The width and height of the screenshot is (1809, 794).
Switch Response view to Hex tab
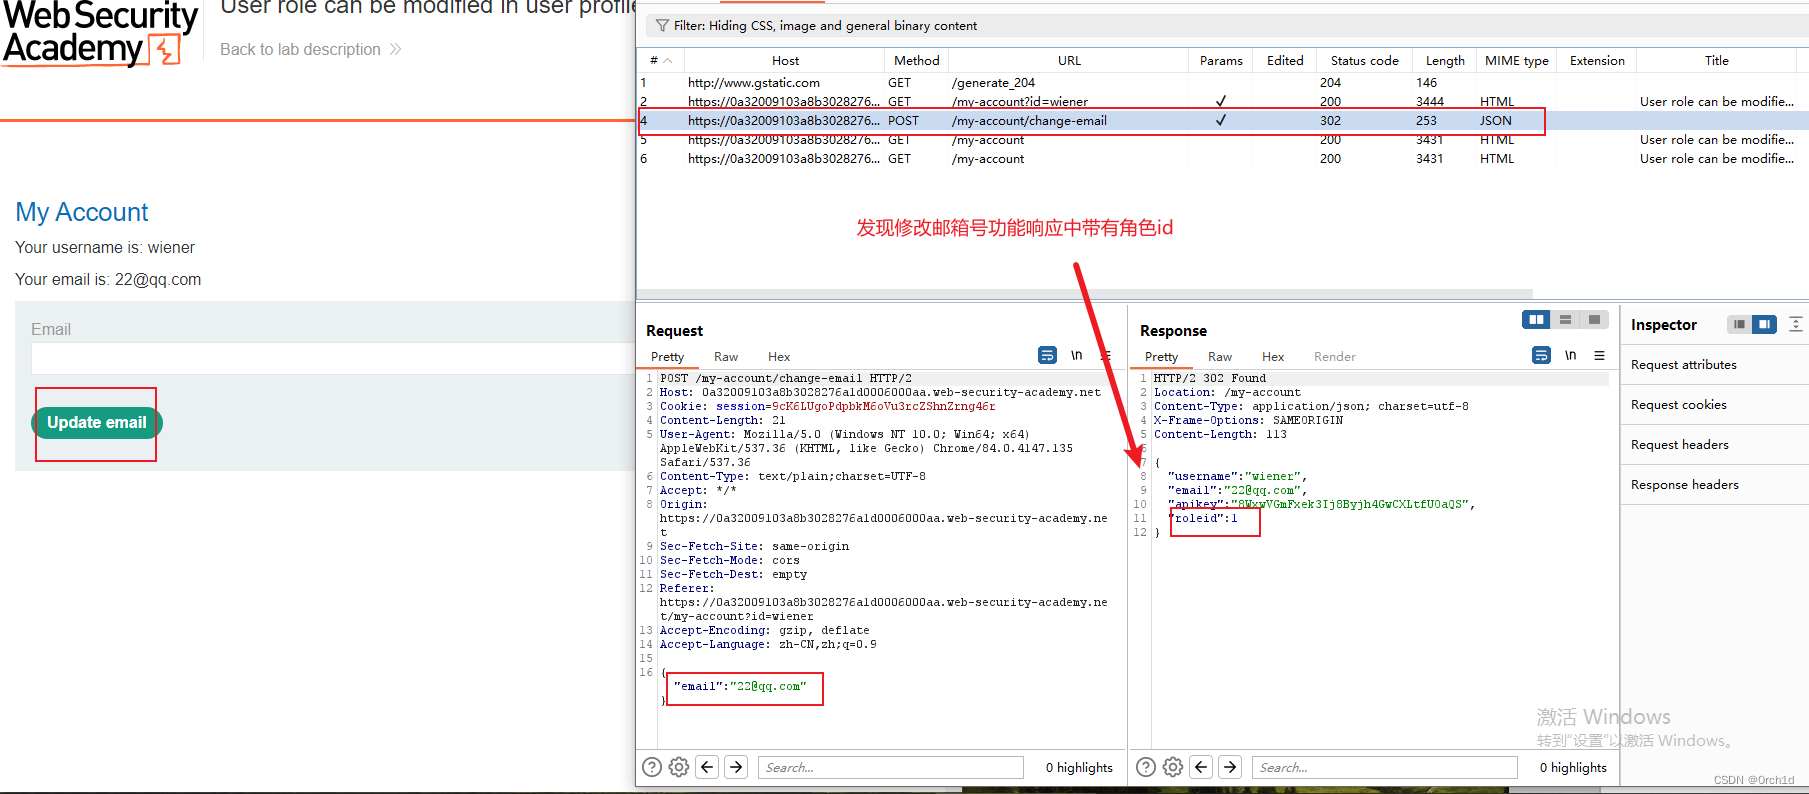click(1273, 357)
